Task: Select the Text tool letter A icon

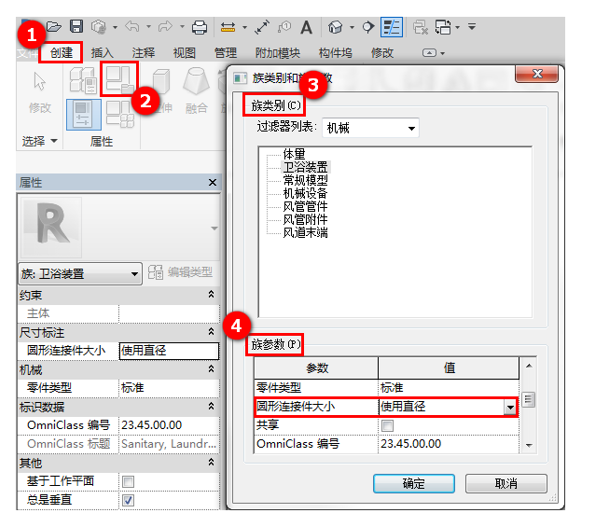Action: (307, 27)
